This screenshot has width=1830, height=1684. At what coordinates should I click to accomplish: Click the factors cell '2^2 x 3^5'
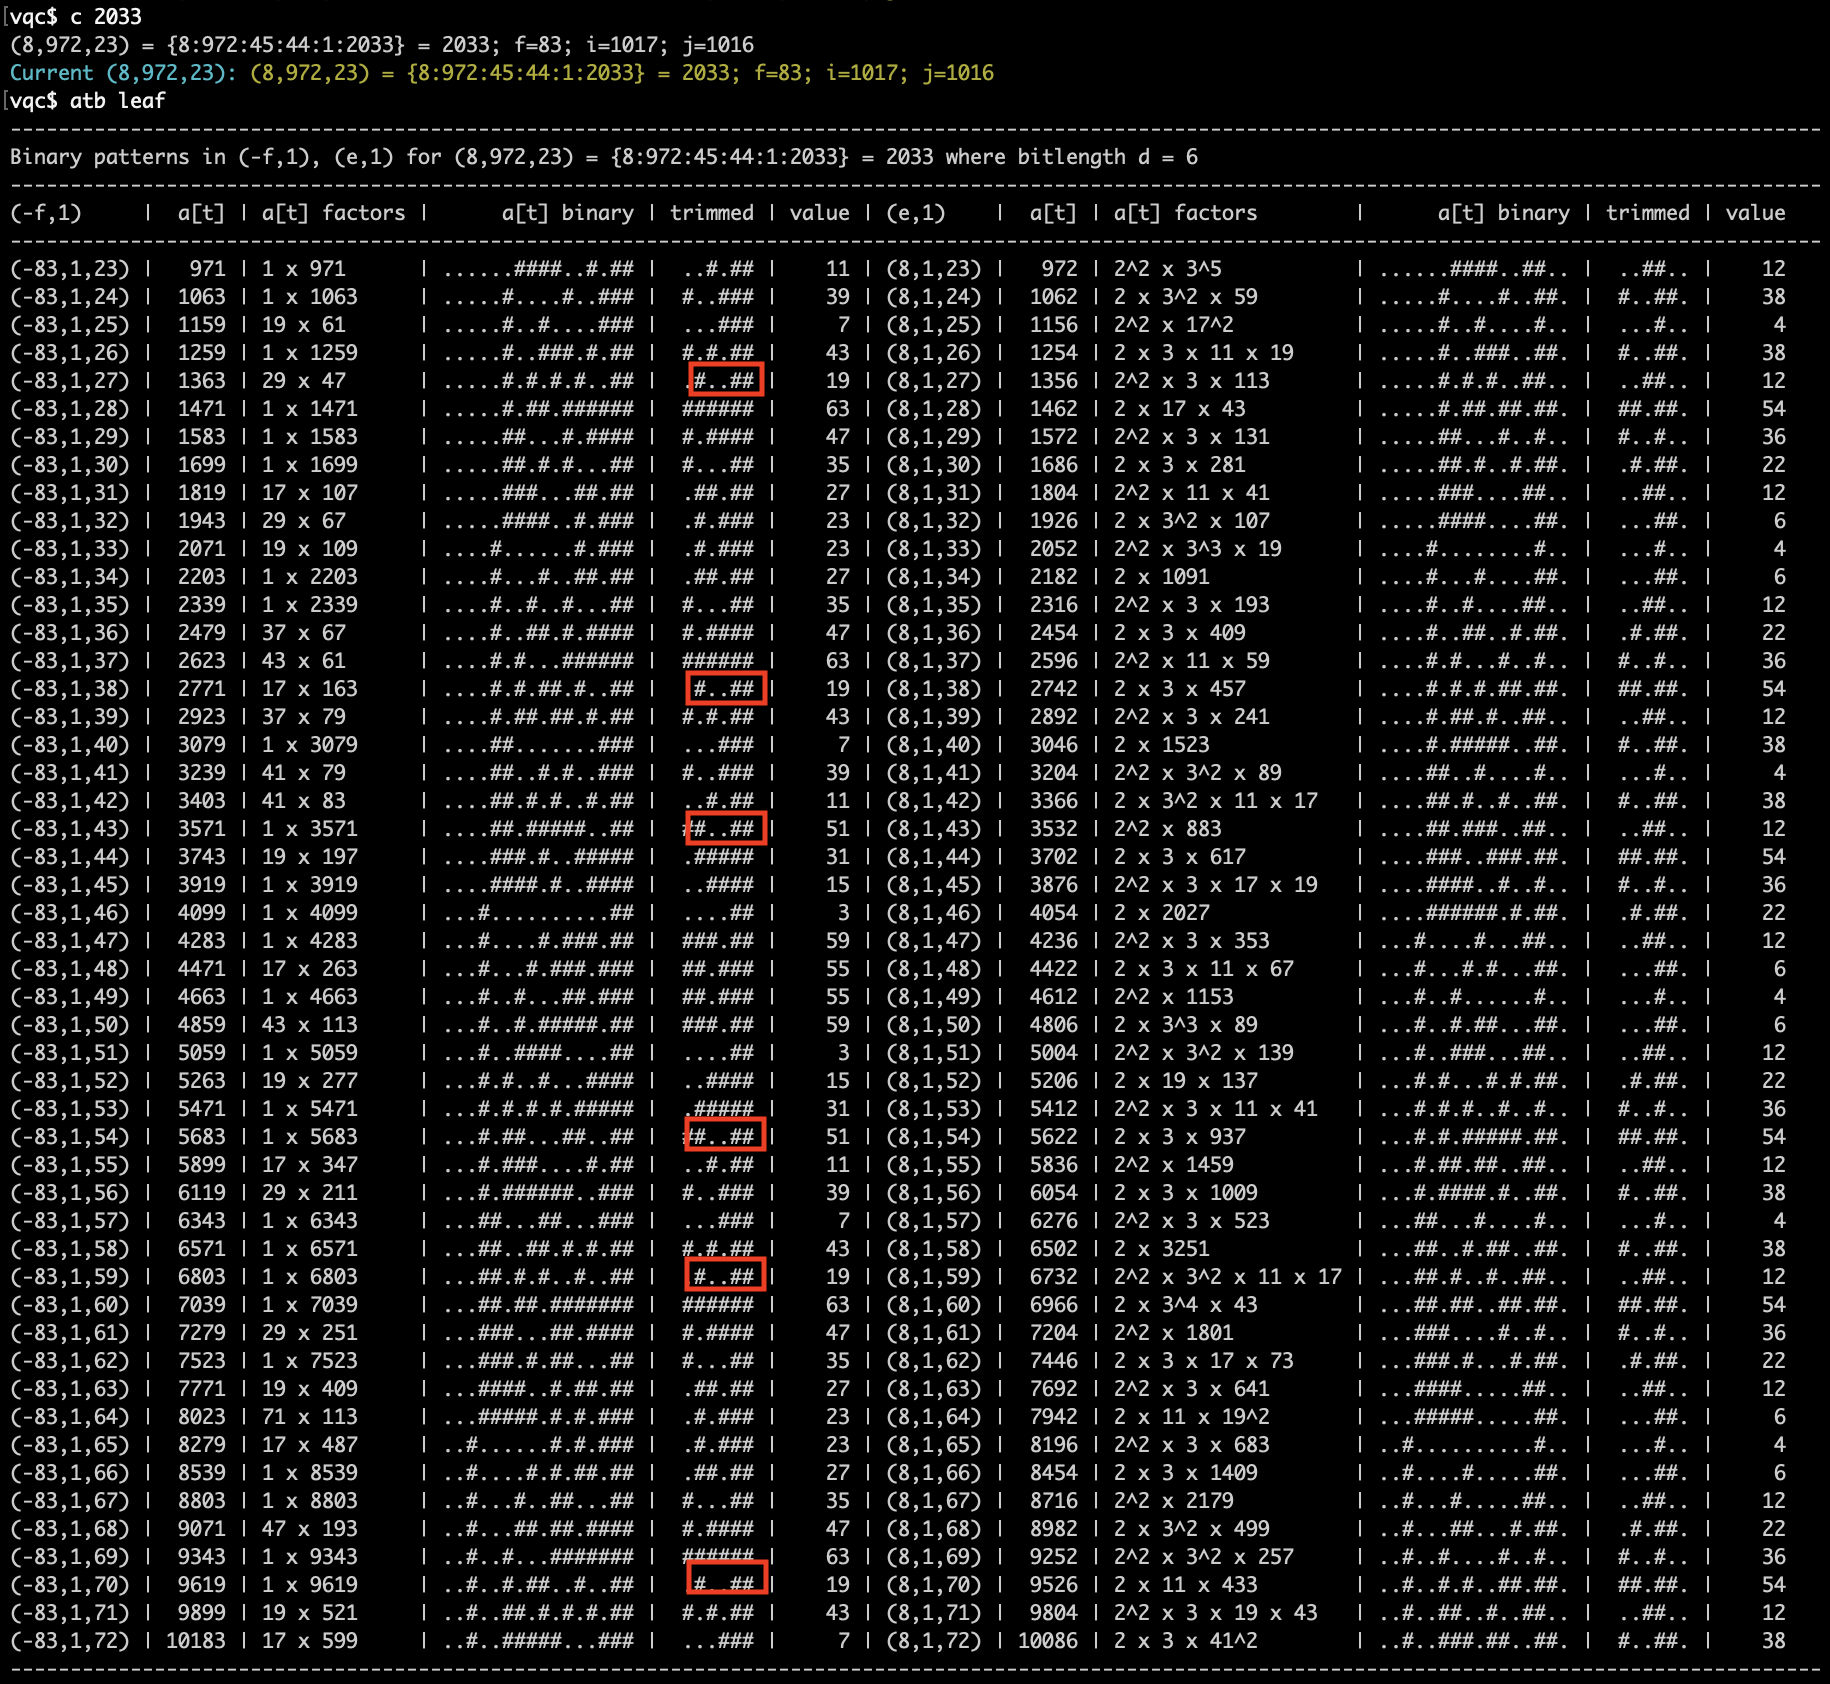1168,269
